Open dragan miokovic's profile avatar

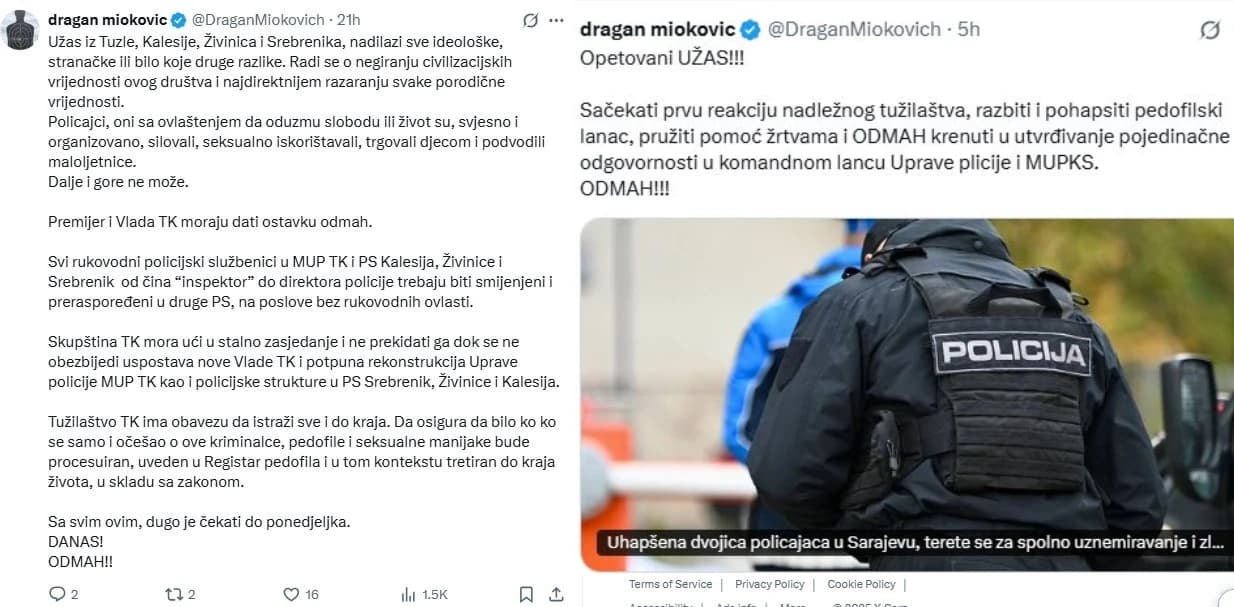(21, 29)
